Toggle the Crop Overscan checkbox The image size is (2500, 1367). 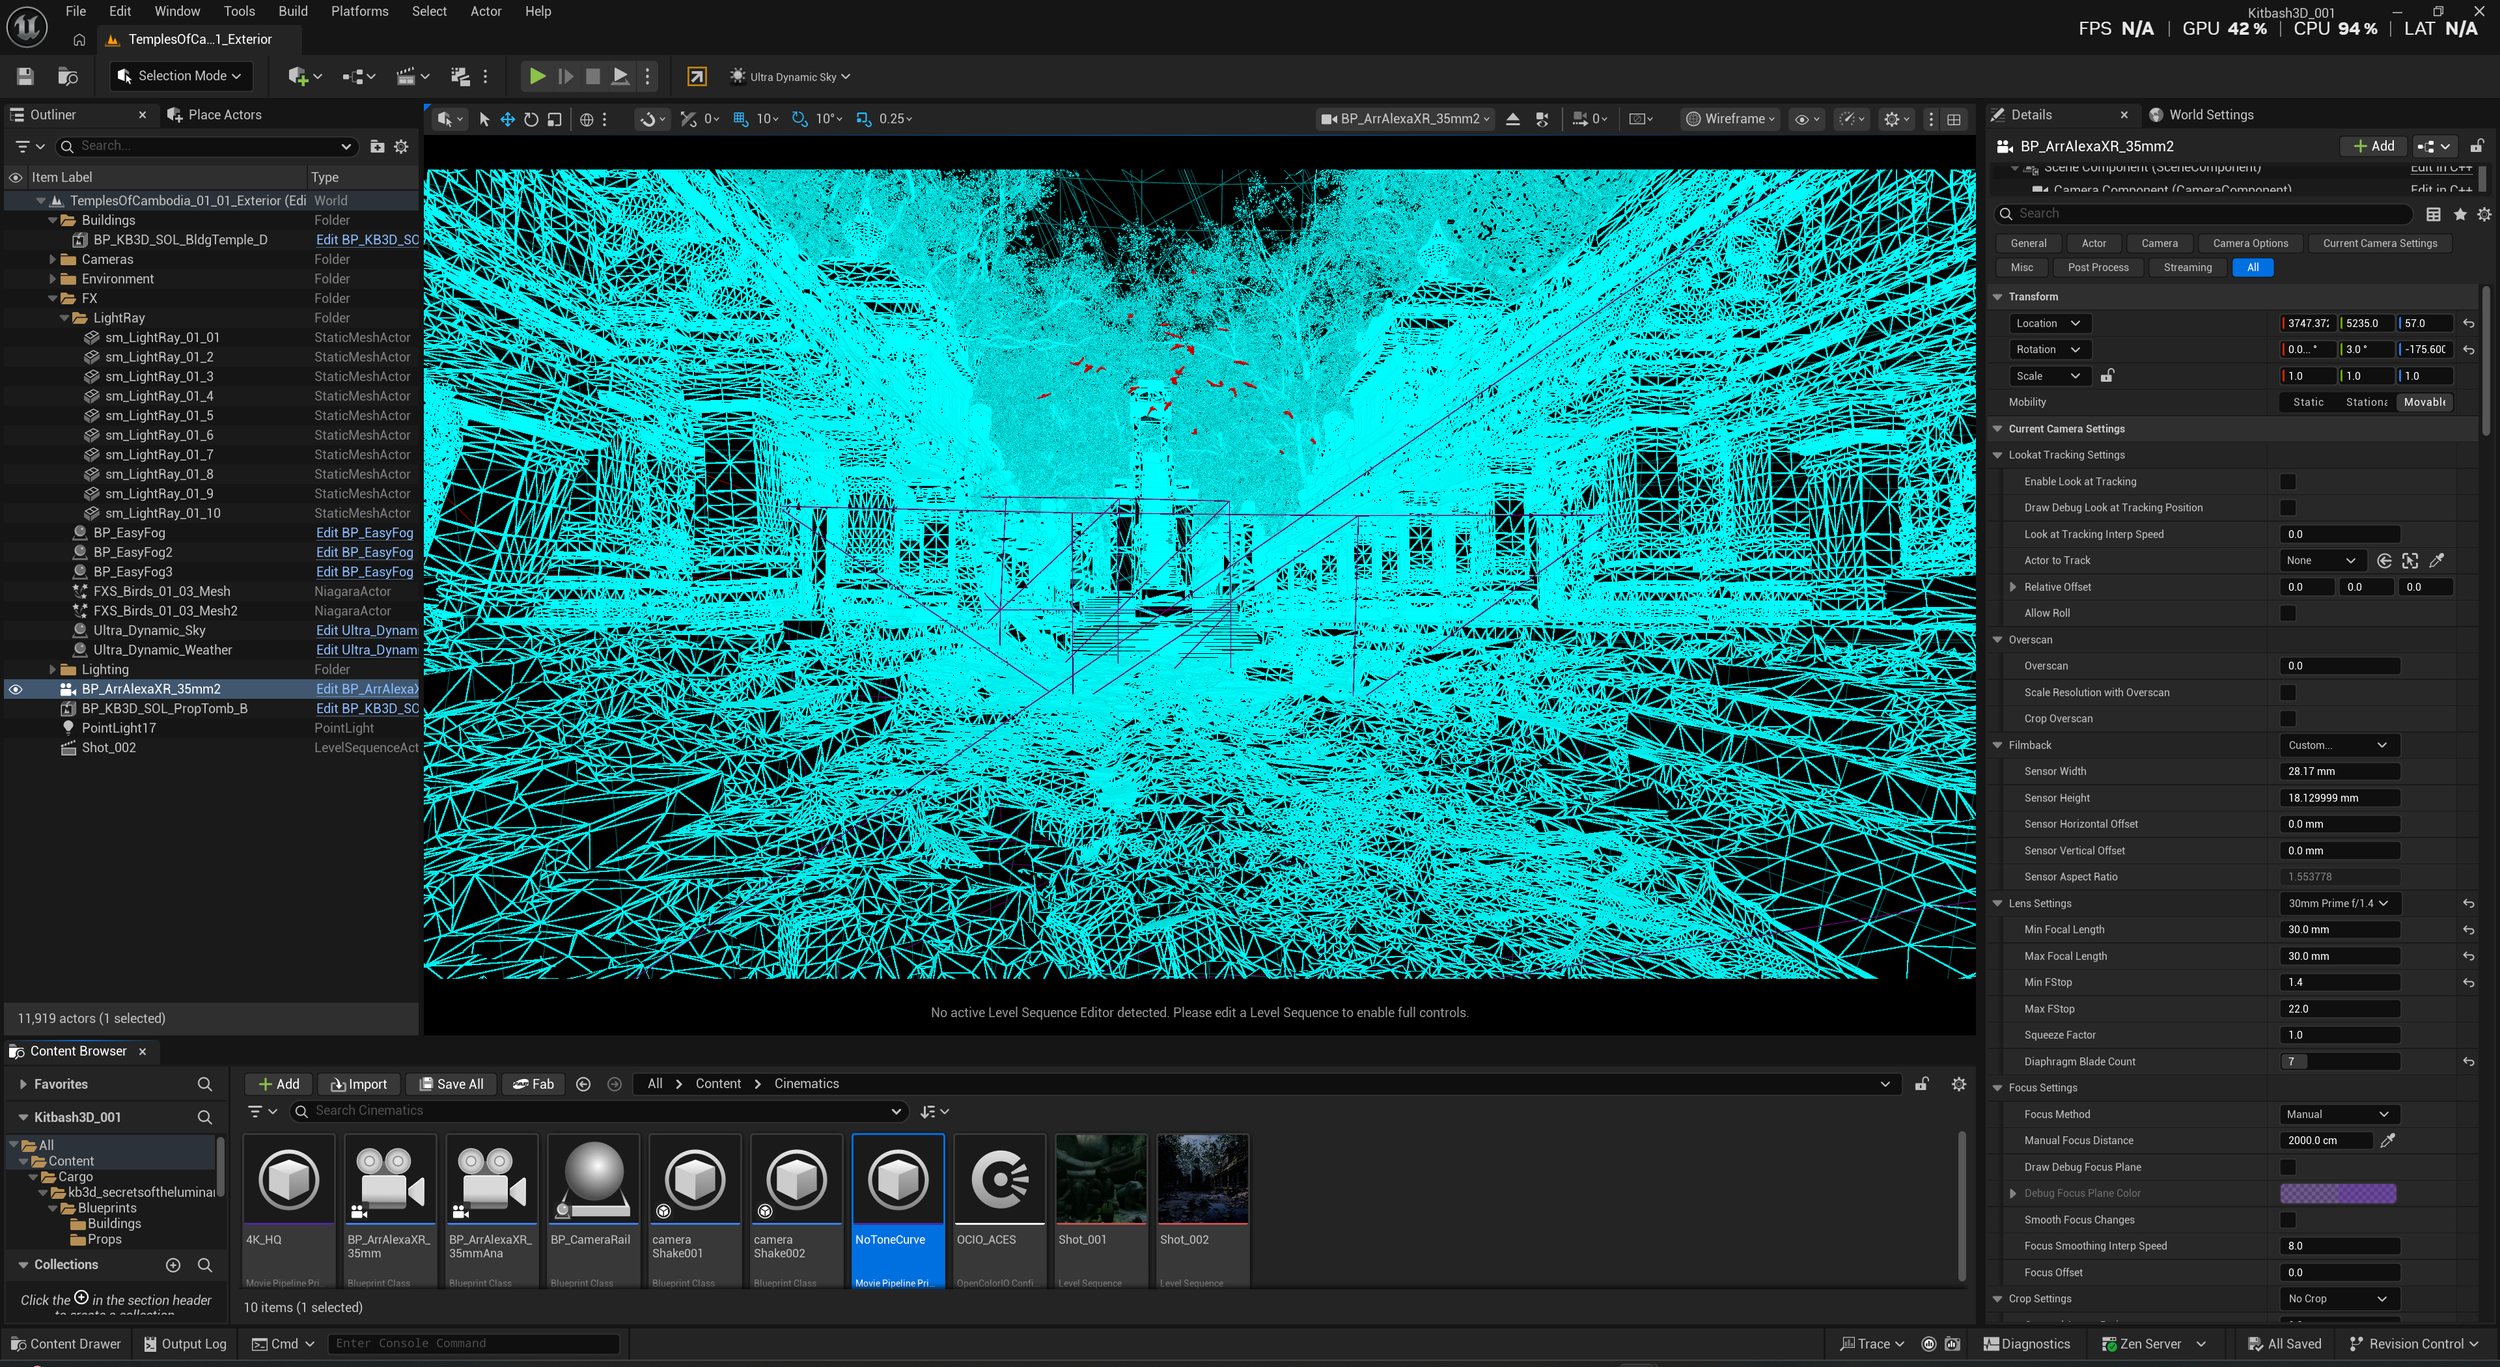2287,719
